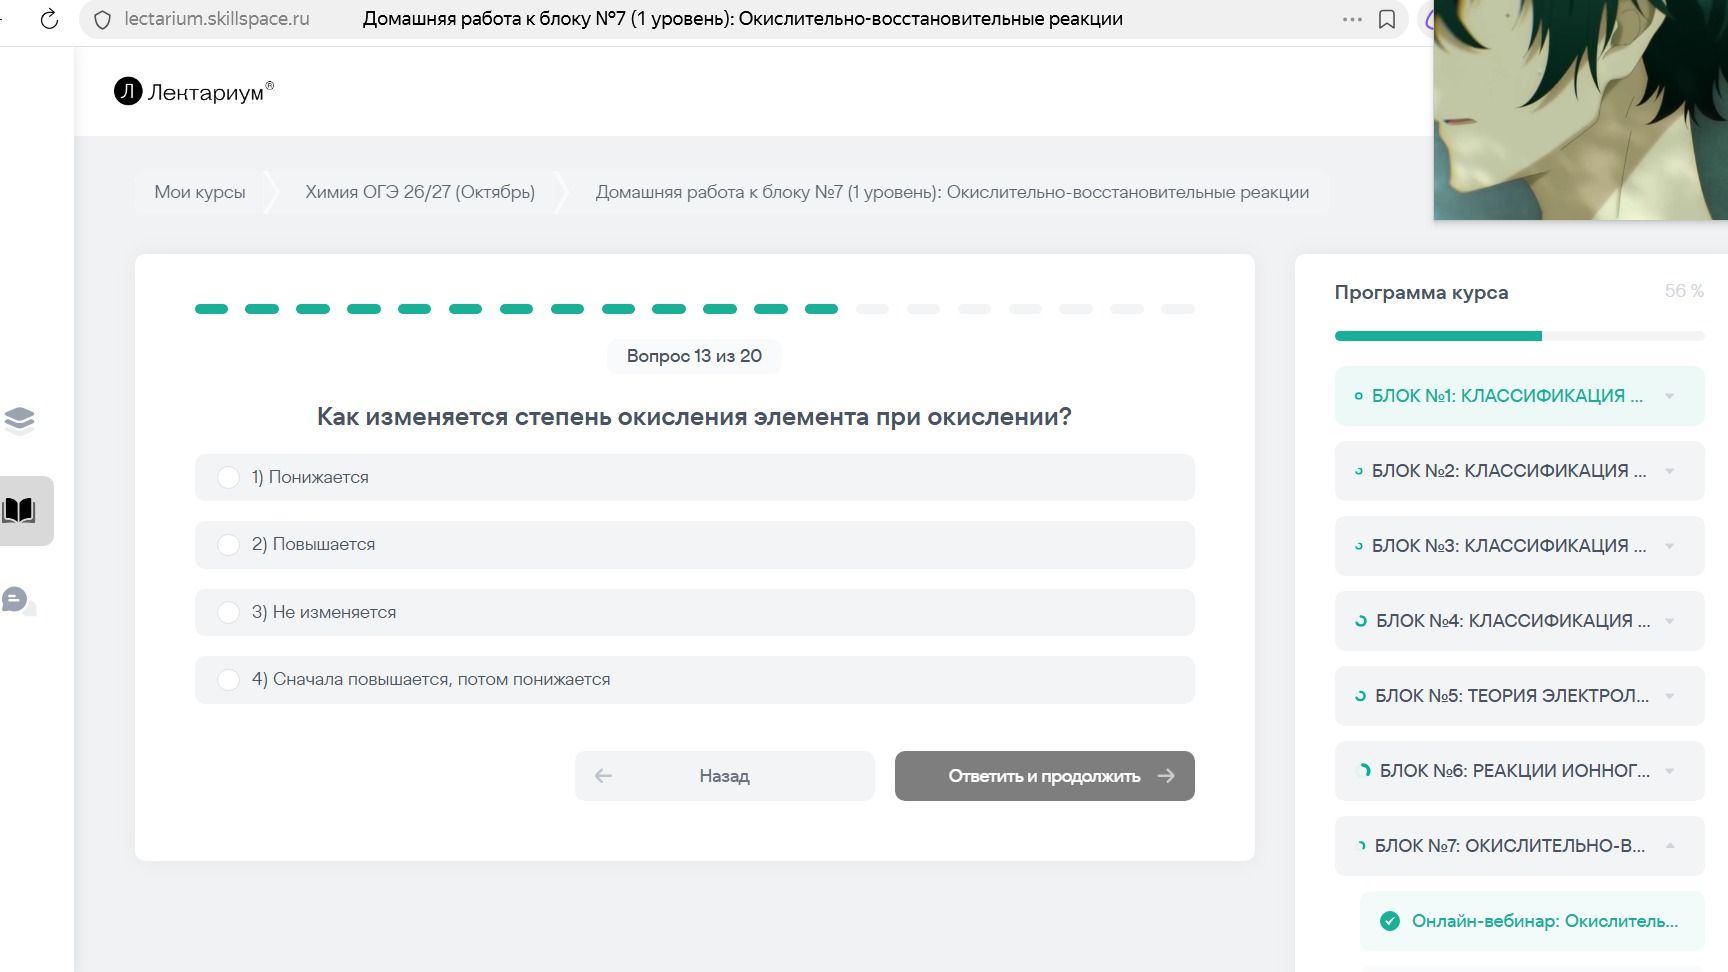Click the anime picture-in-picture thumbnail

(x=1580, y=110)
